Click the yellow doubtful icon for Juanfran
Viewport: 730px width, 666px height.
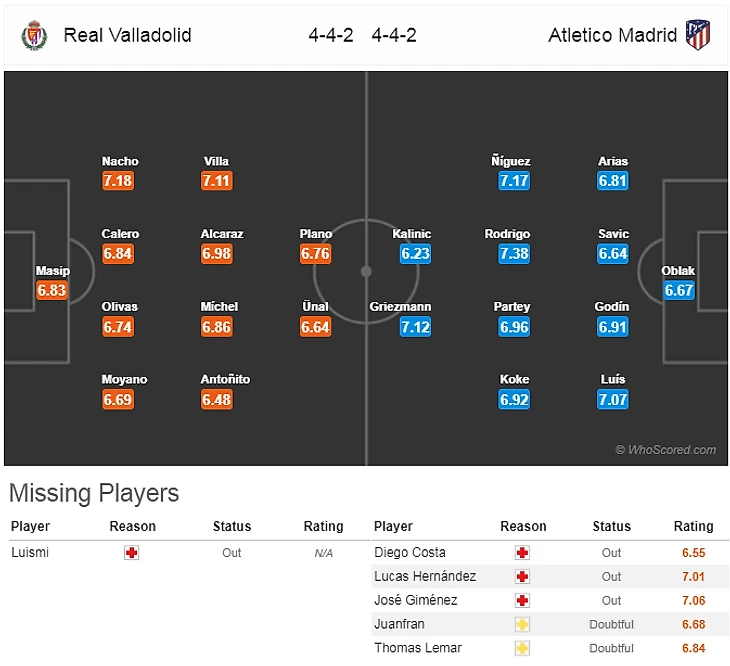(x=522, y=625)
